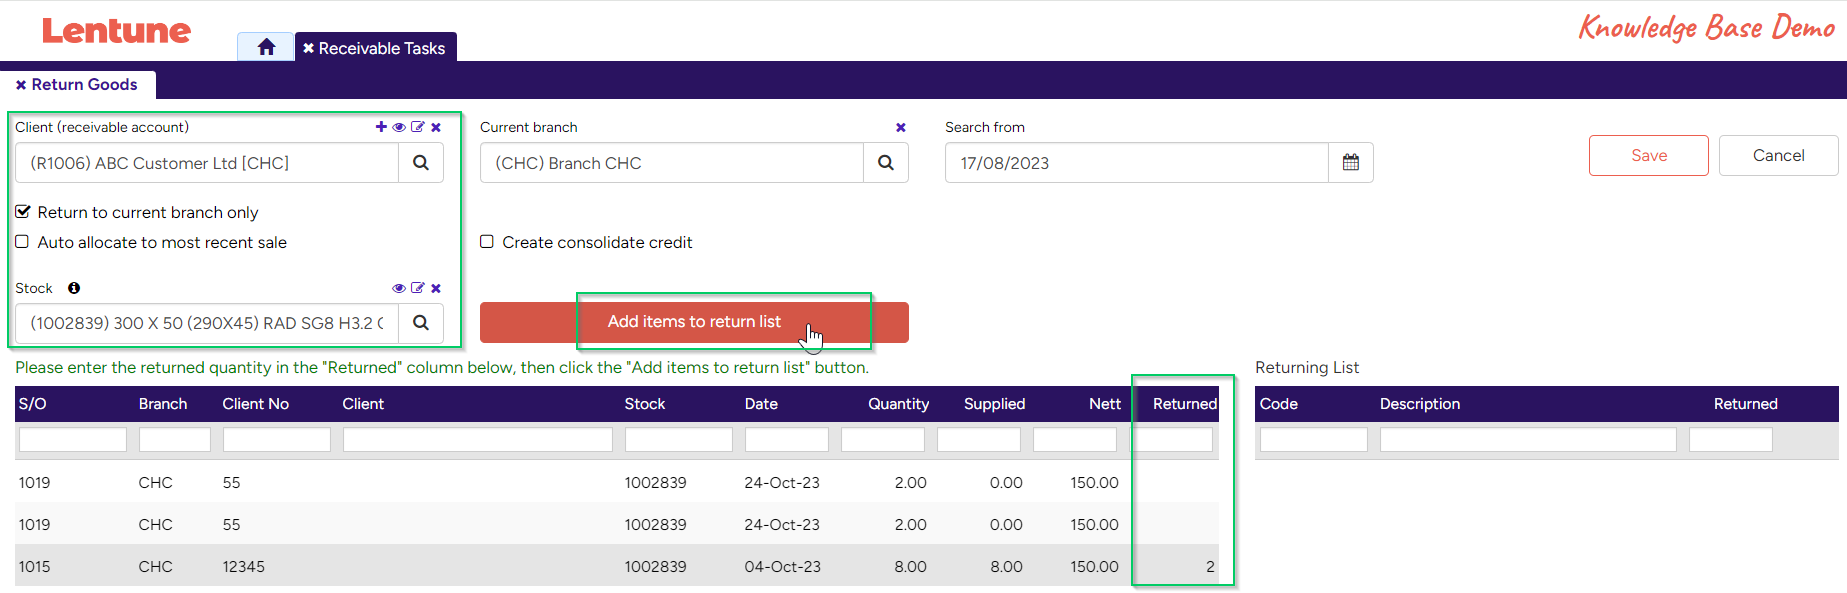Search stock with the magnifier icon
1847x593 pixels.
(x=421, y=322)
